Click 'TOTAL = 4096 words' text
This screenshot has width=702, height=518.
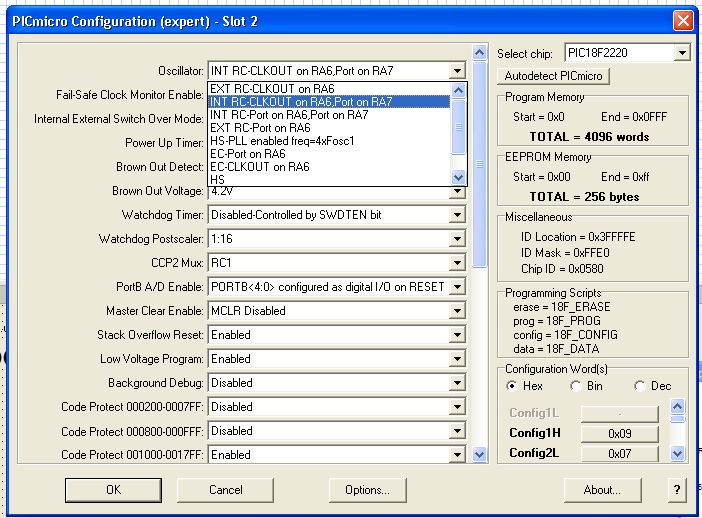(589, 137)
